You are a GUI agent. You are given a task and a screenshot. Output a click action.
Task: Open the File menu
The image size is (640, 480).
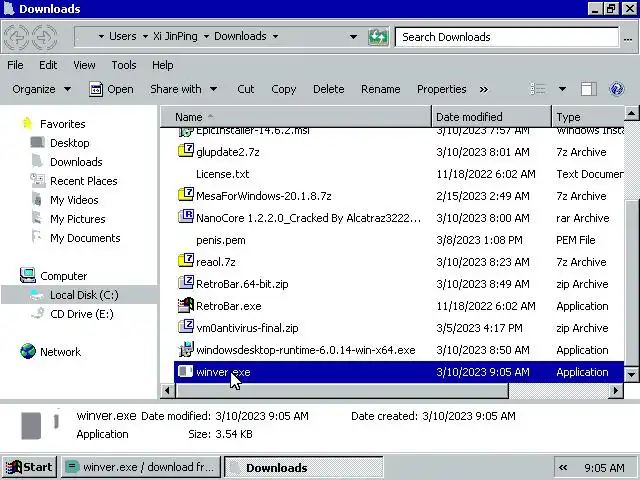point(15,65)
